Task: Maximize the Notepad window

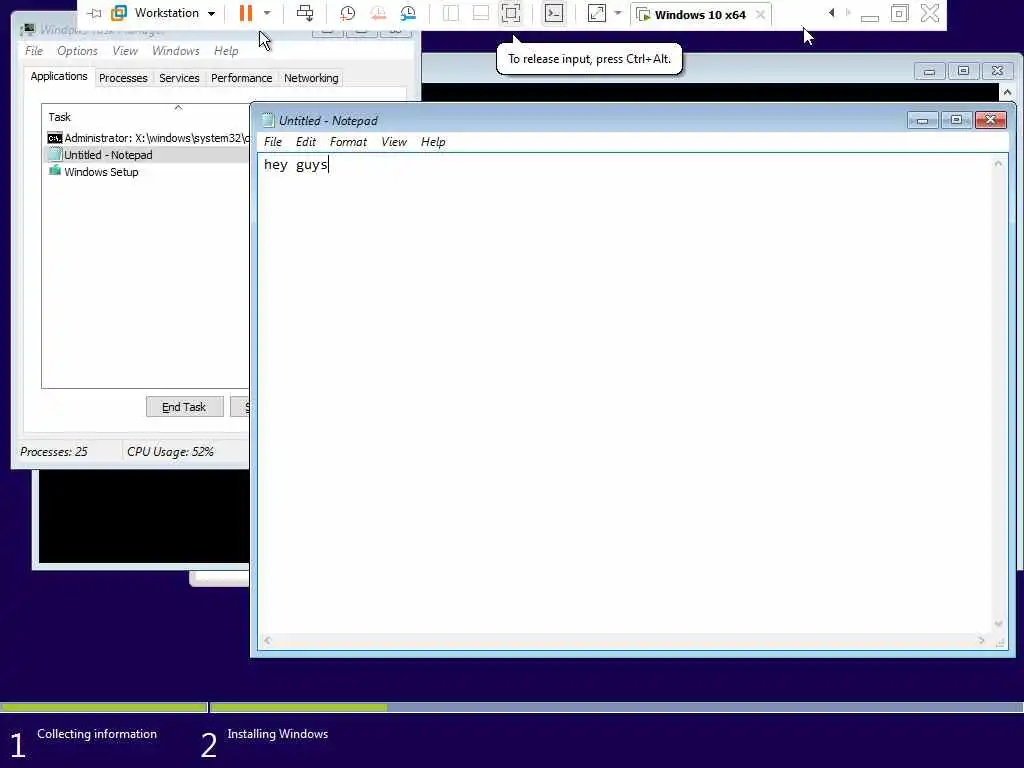Action: click(x=956, y=120)
